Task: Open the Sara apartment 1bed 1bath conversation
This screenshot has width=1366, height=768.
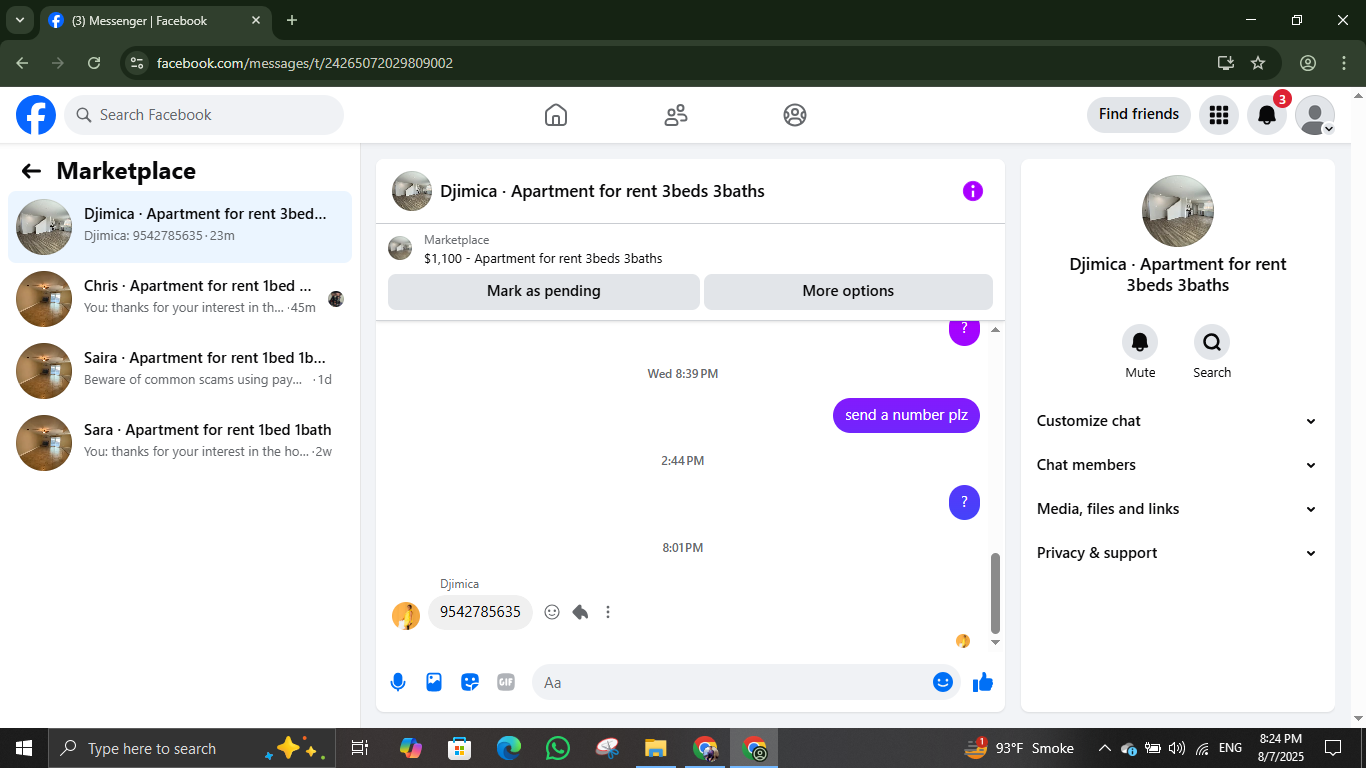Action: [180, 443]
